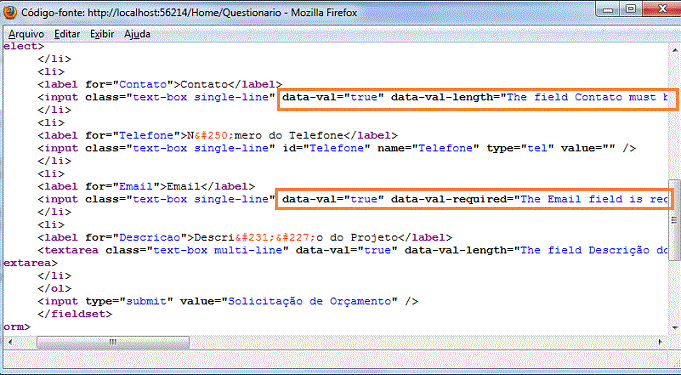This screenshot has width=681, height=375.
Task: Open the Exibir menu
Action: pyautogui.click(x=102, y=34)
